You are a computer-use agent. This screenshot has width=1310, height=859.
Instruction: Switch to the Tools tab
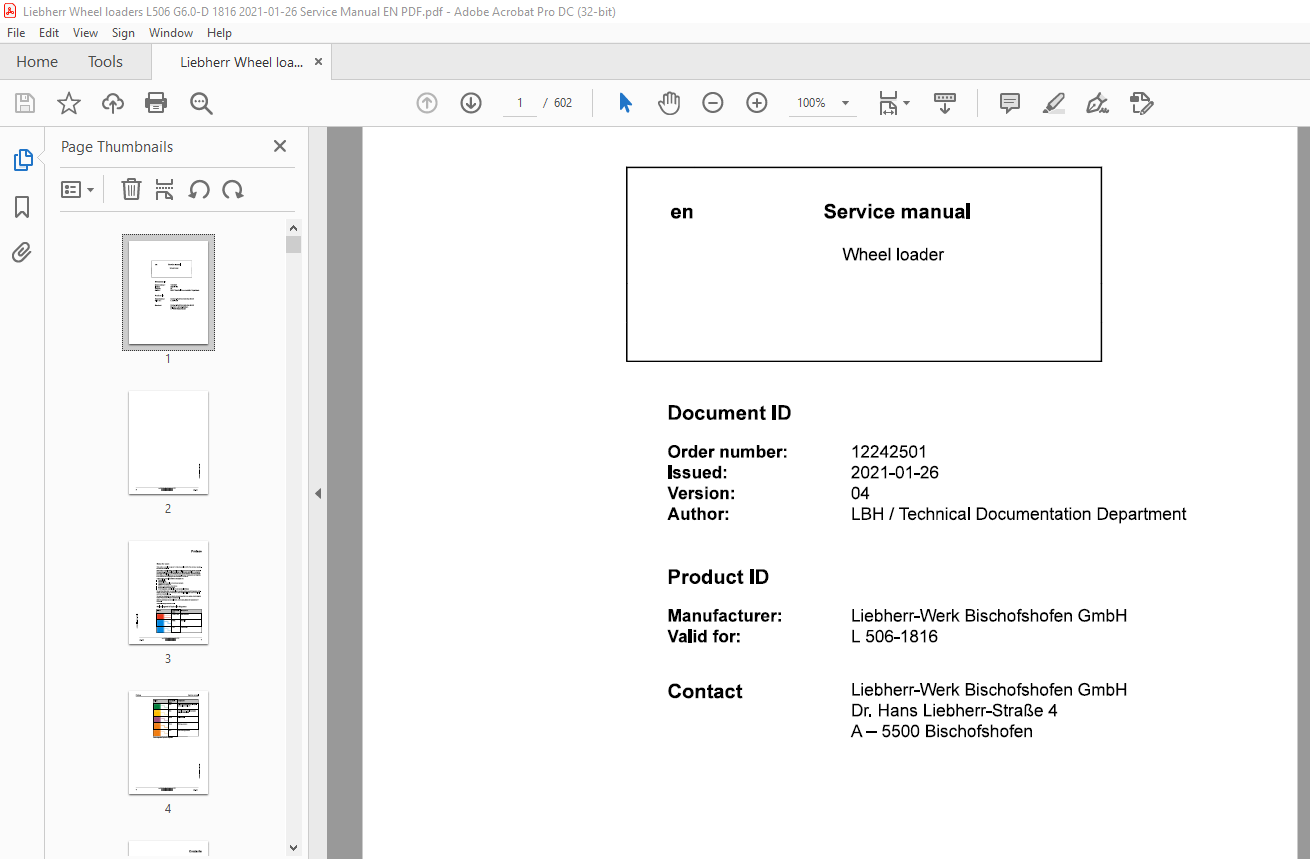pyautogui.click(x=105, y=62)
